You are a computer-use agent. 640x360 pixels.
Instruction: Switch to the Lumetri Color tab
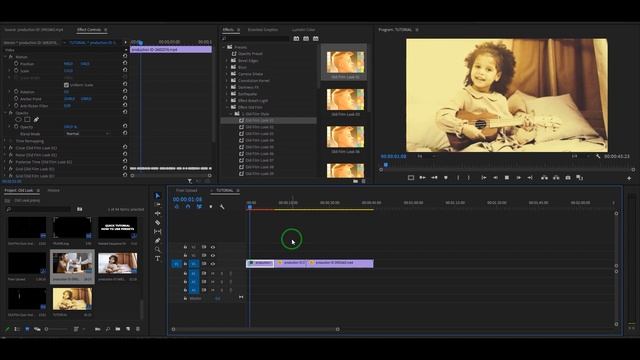pos(304,30)
